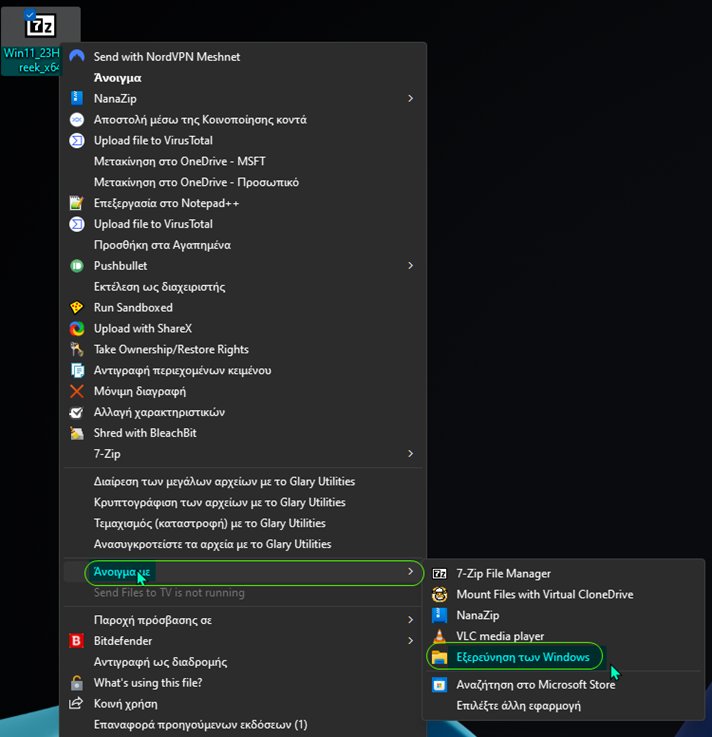Click the Virtual CloneDrive icon

(x=439, y=594)
